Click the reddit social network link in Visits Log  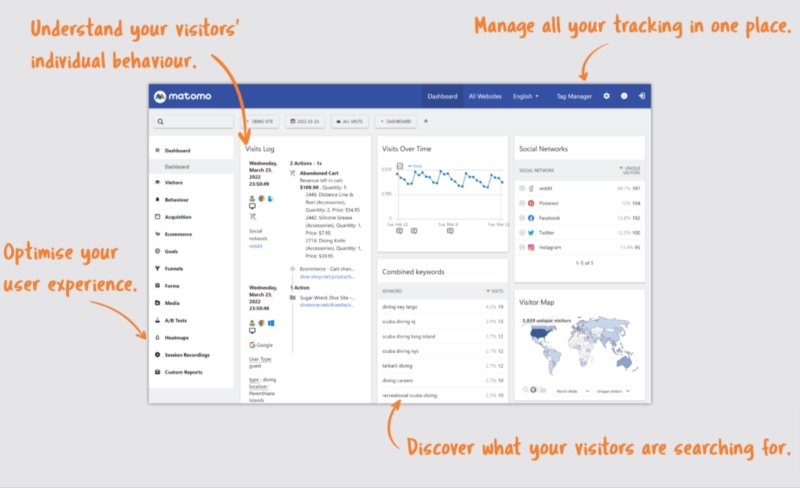(256, 246)
